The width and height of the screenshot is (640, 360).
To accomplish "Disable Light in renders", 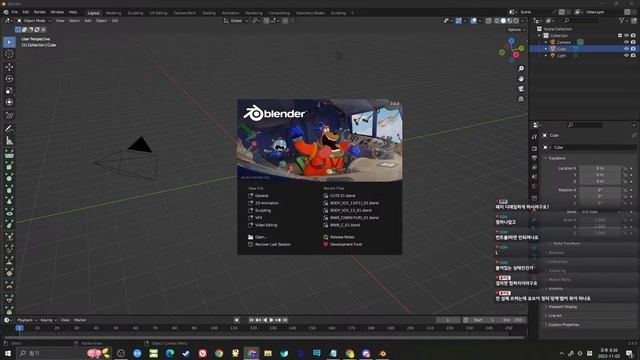I will pyautogui.click(x=633, y=55).
